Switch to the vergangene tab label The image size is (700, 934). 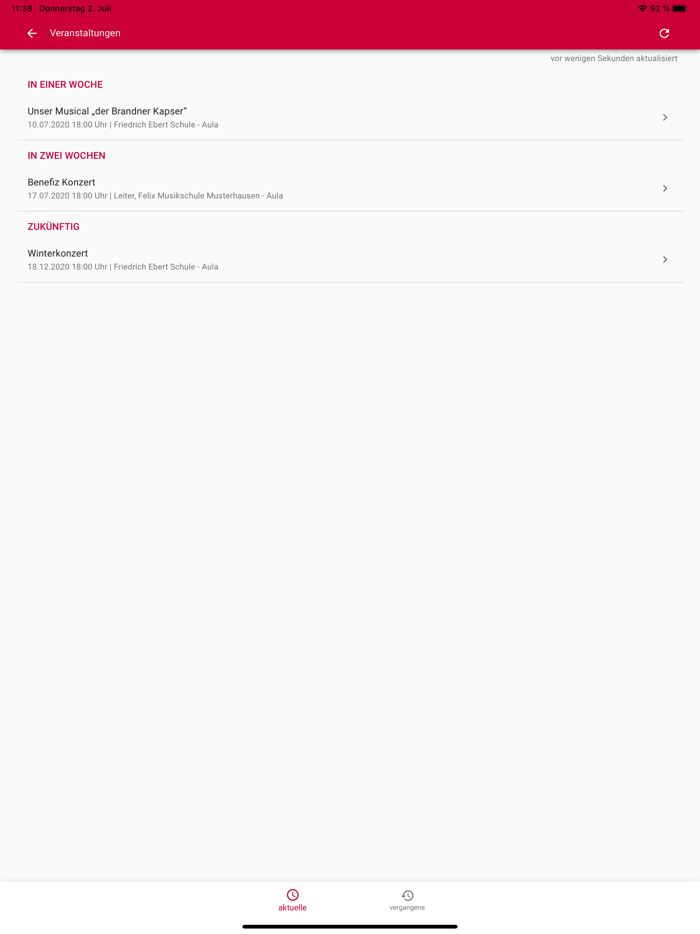(407, 908)
